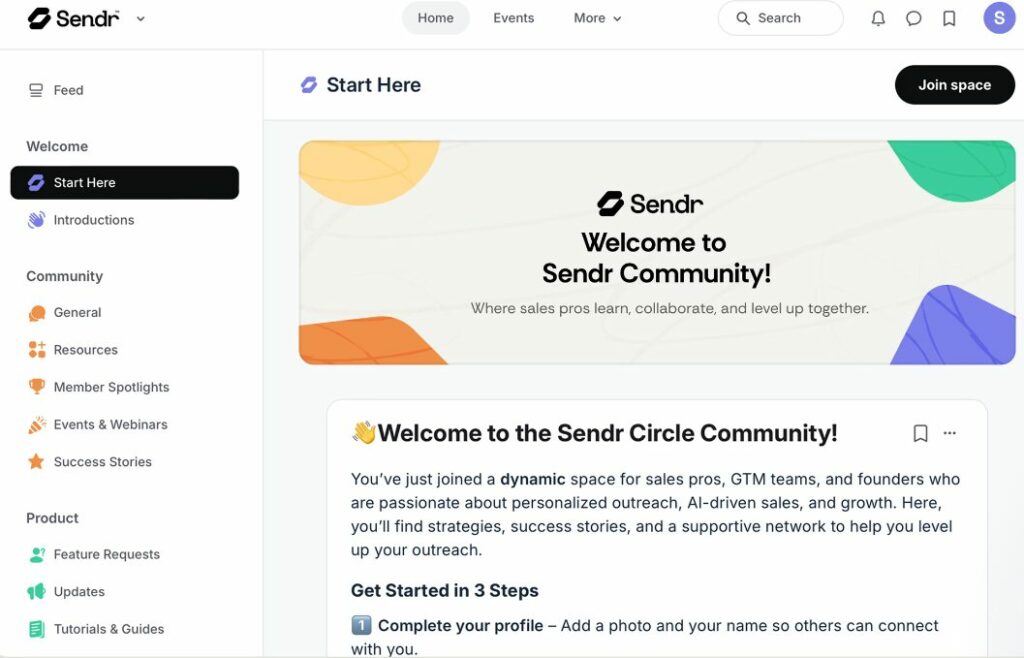View saved bookmarks in the top bar
This screenshot has width=1024, height=658.
(x=948, y=17)
